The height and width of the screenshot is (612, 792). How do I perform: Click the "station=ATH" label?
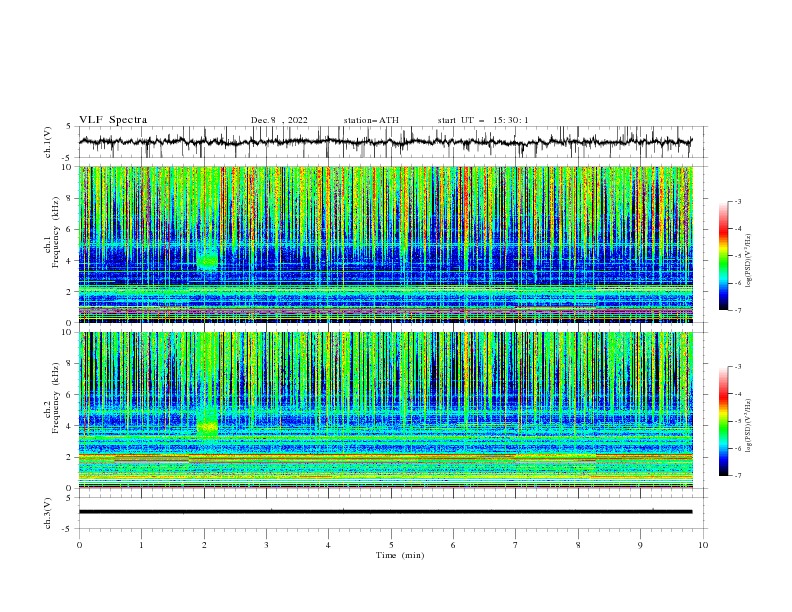[371, 120]
